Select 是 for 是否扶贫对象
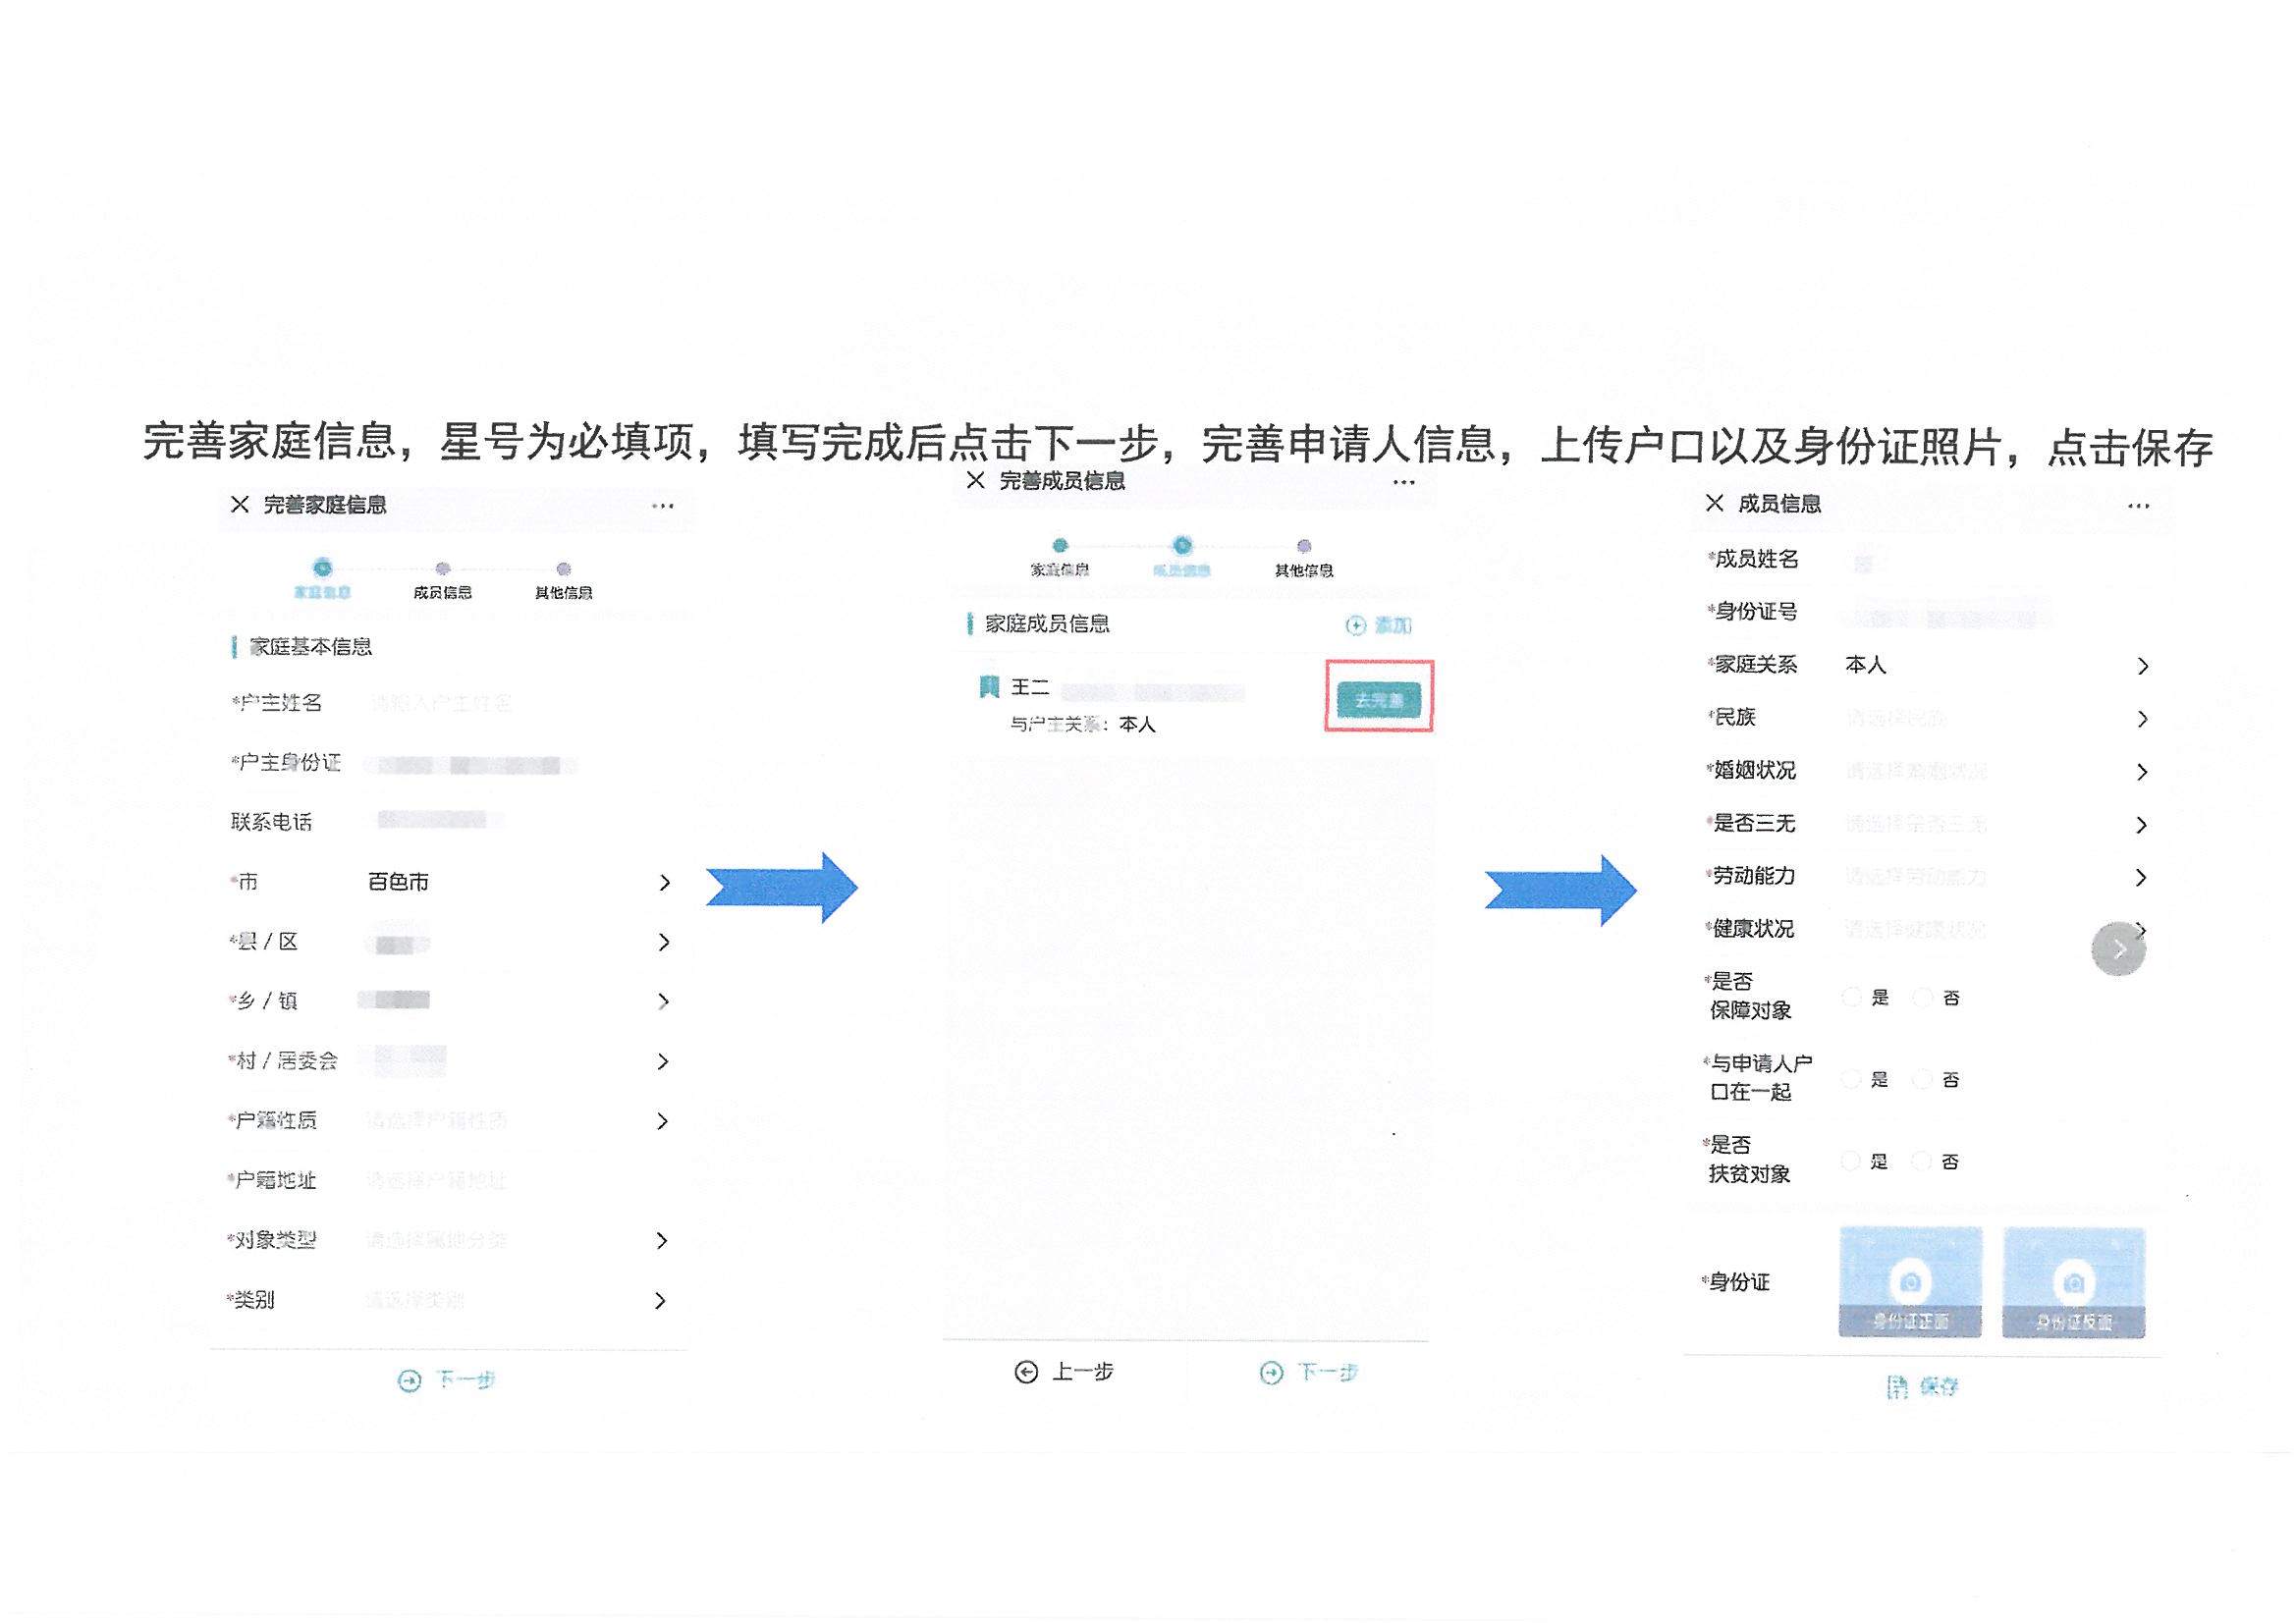This screenshot has width=2296, height=1623. point(1851,1162)
